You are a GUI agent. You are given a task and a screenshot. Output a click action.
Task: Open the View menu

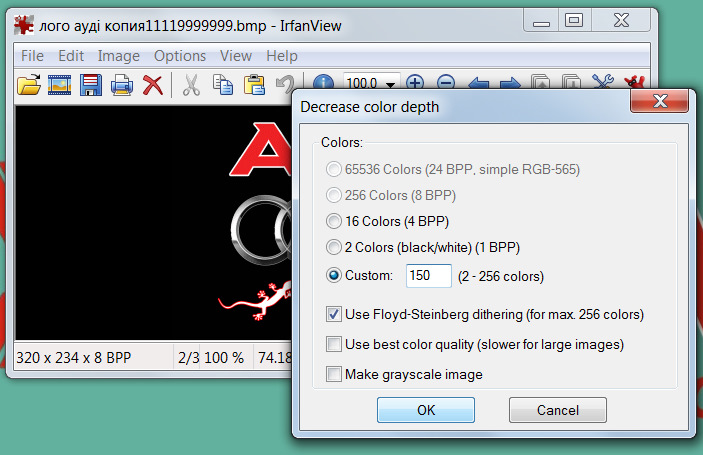click(236, 56)
